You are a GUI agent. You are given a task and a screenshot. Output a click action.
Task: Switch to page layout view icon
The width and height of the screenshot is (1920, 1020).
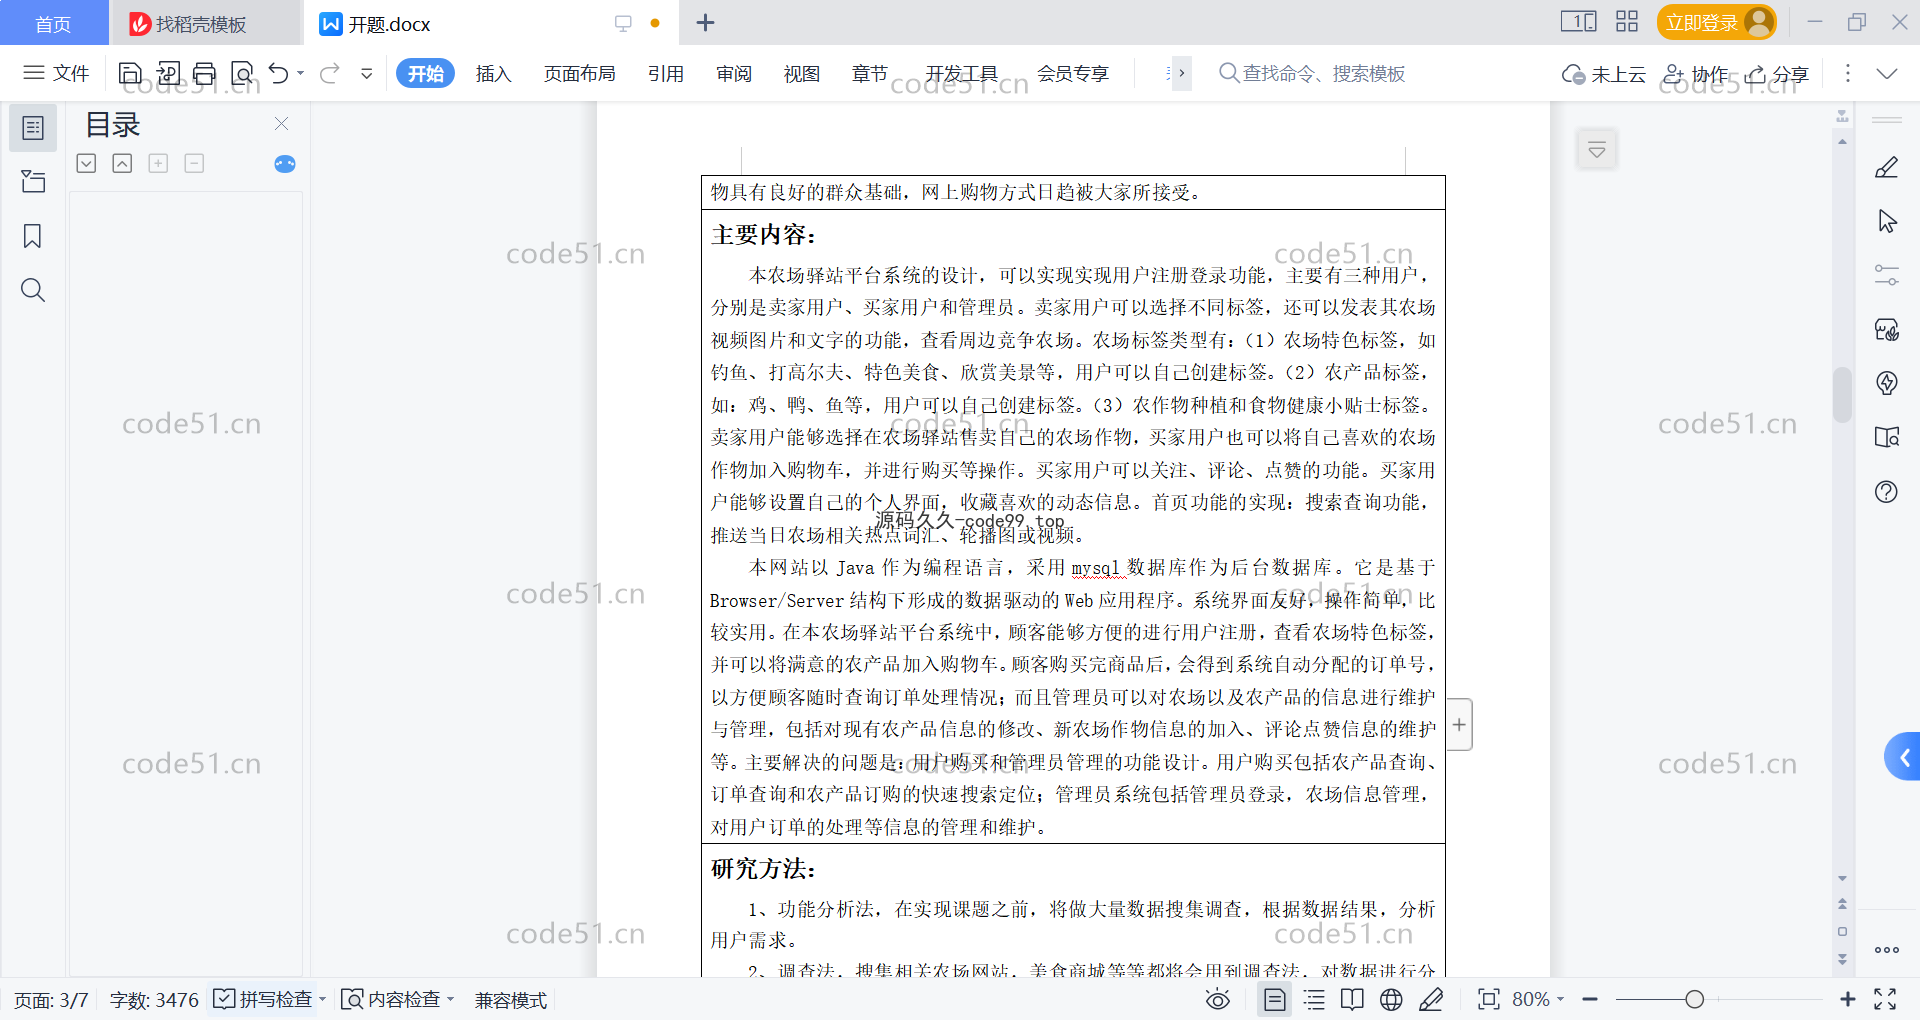(1275, 999)
